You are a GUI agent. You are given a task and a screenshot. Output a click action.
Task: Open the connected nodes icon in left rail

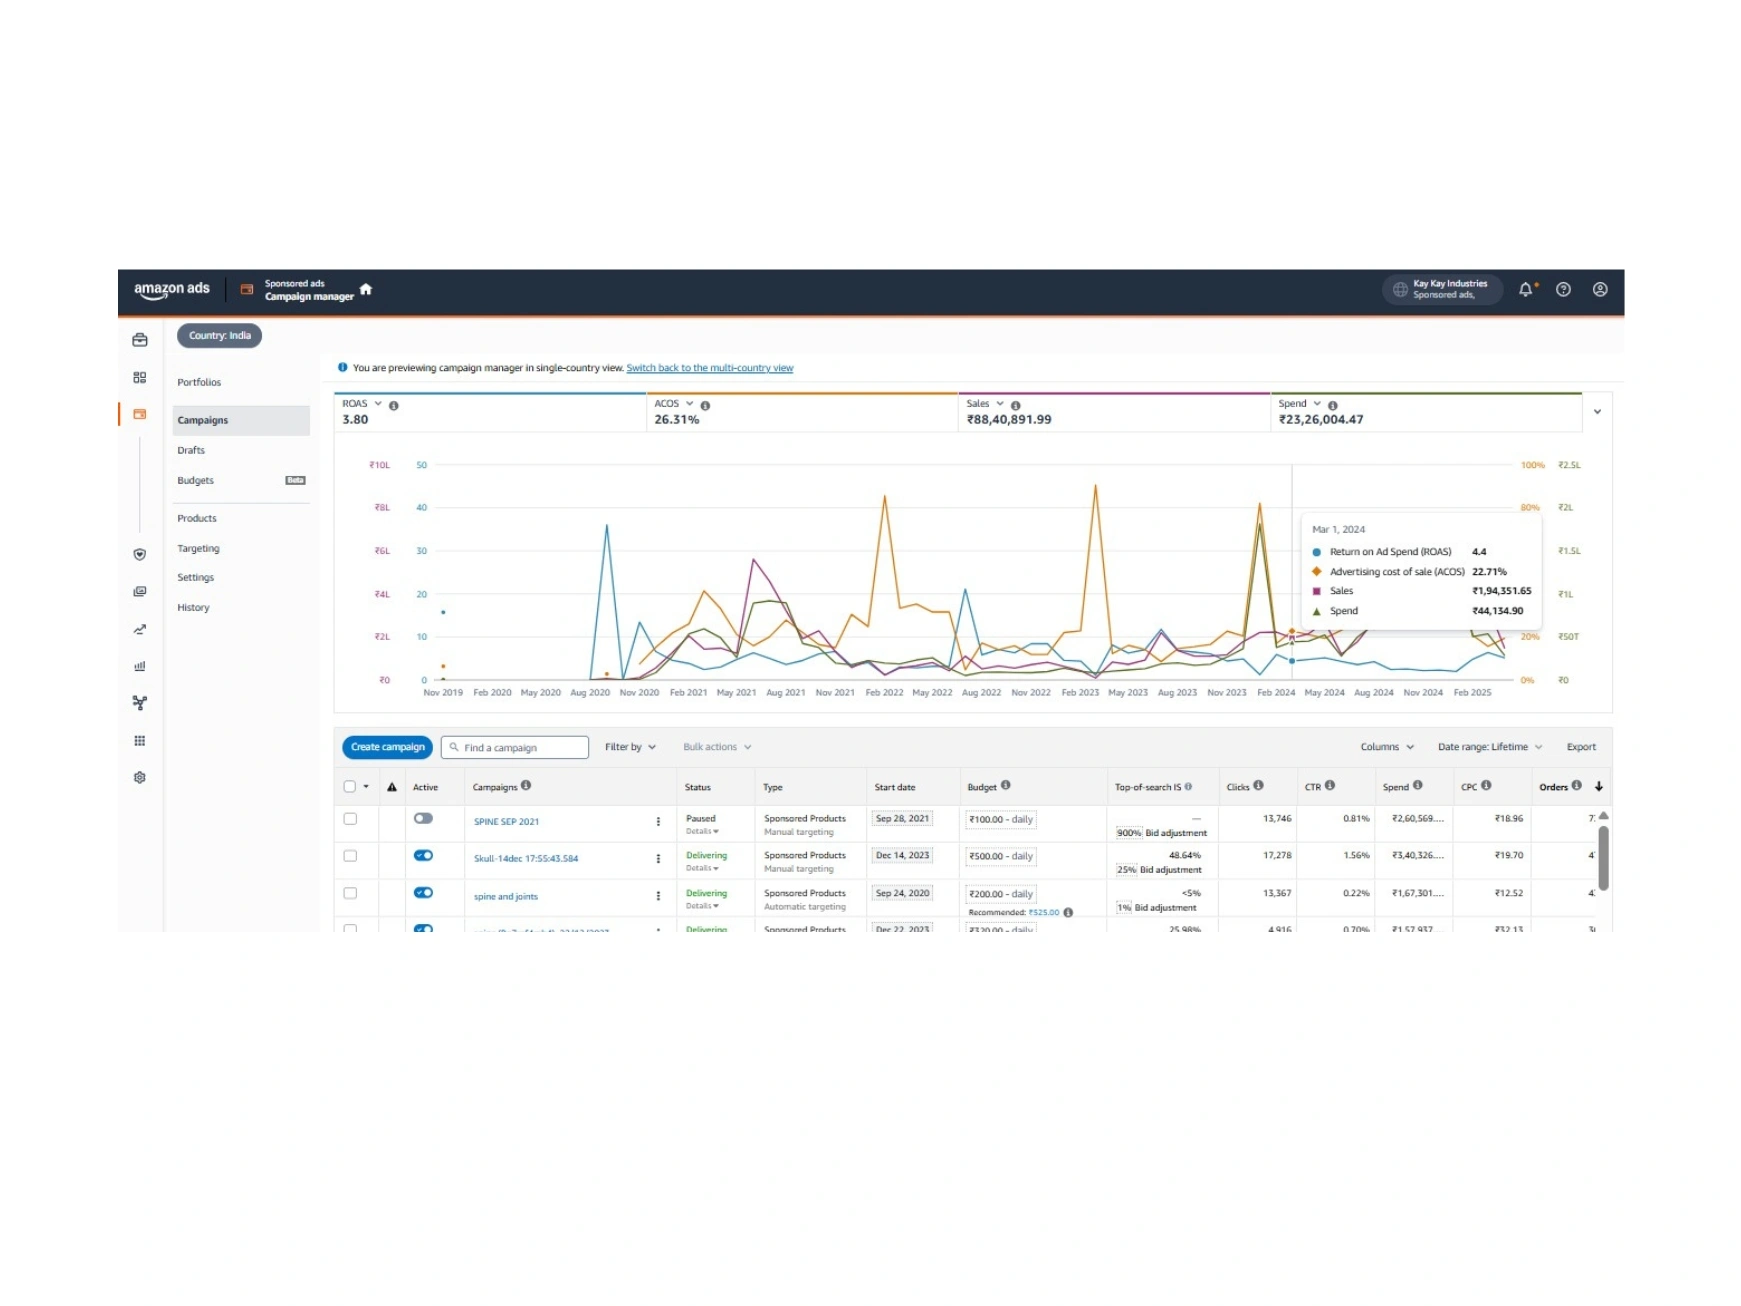tap(140, 703)
